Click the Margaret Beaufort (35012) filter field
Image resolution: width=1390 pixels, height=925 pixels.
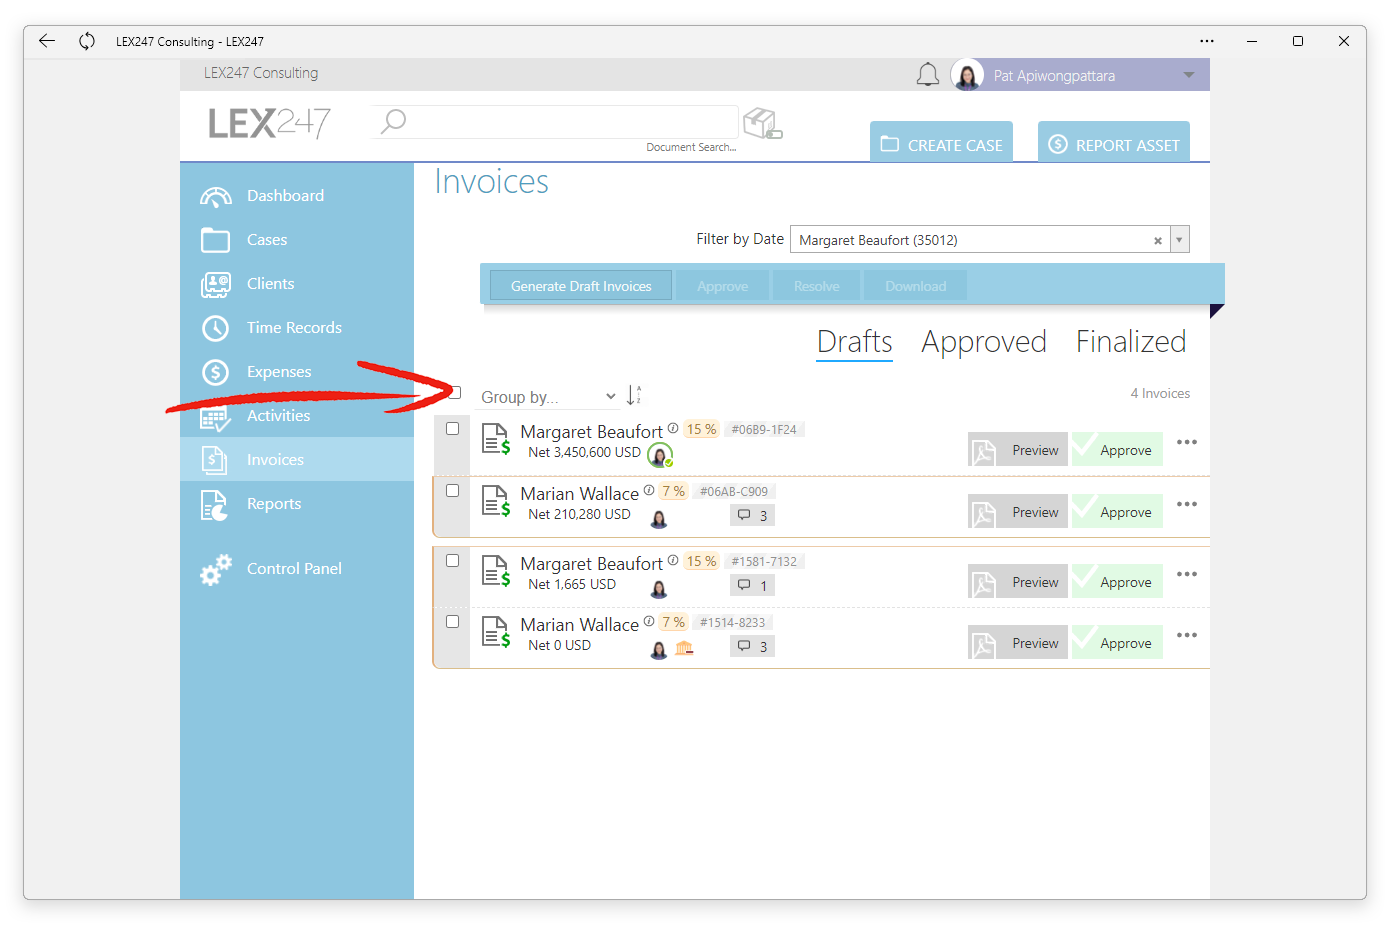(x=980, y=240)
